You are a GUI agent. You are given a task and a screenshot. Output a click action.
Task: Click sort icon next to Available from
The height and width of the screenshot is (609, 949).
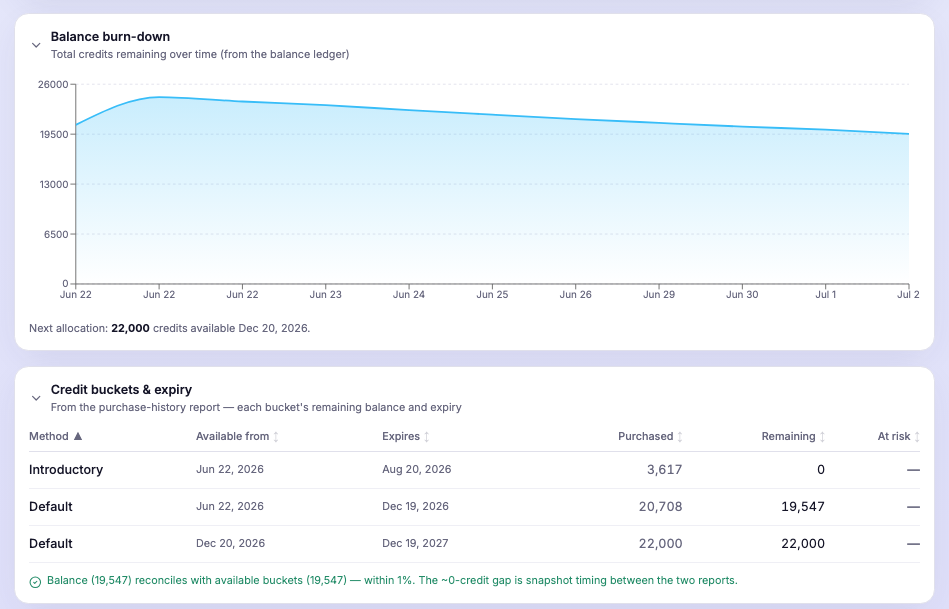coord(276,436)
